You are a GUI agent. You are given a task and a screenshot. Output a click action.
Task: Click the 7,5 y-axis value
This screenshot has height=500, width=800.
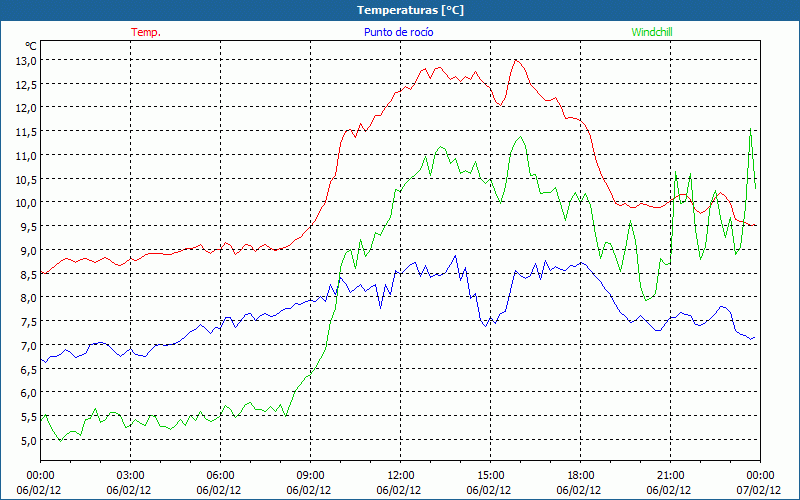28,321
